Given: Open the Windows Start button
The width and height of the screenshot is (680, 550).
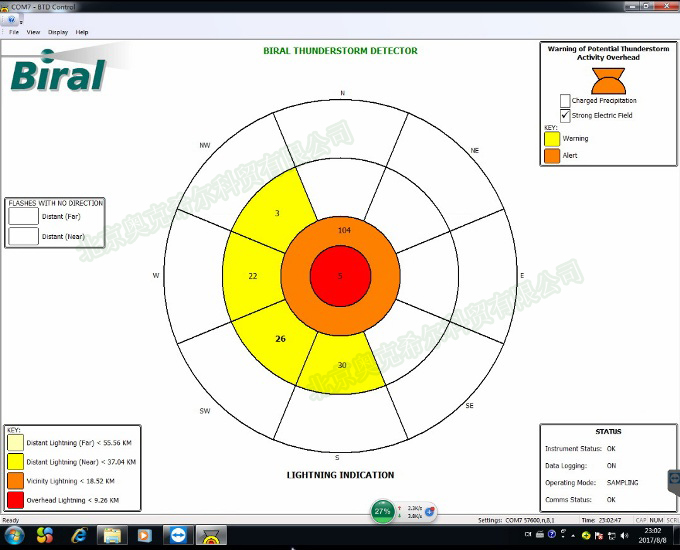Looking at the screenshot, I should click(14, 536).
